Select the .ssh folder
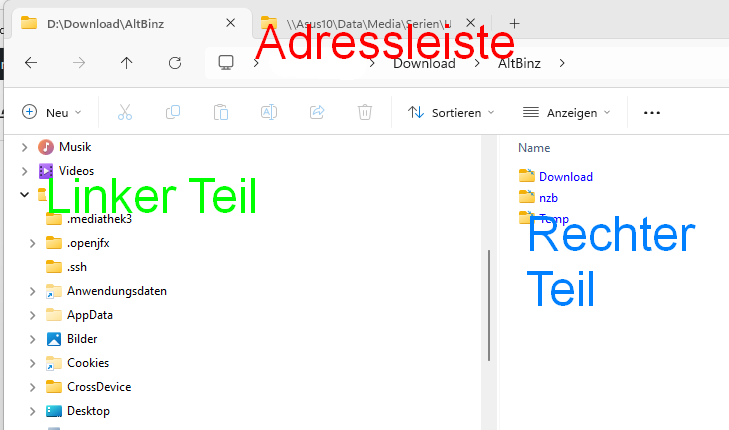The image size is (729, 430). (x=77, y=267)
